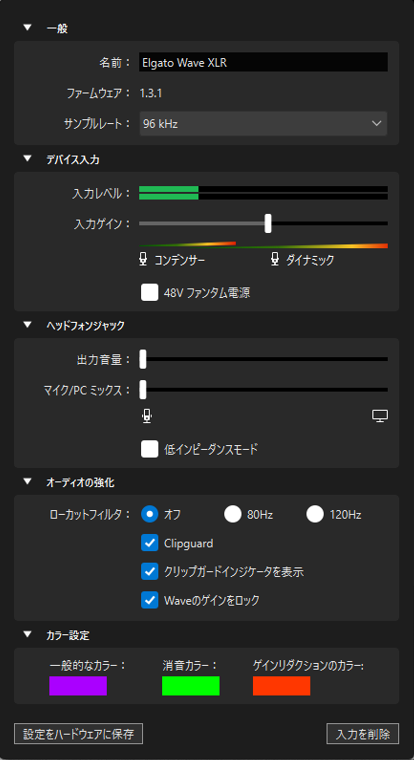The image size is (414, 760).
Task: Select the 80Hz low-cut filter option
Action: click(x=233, y=514)
